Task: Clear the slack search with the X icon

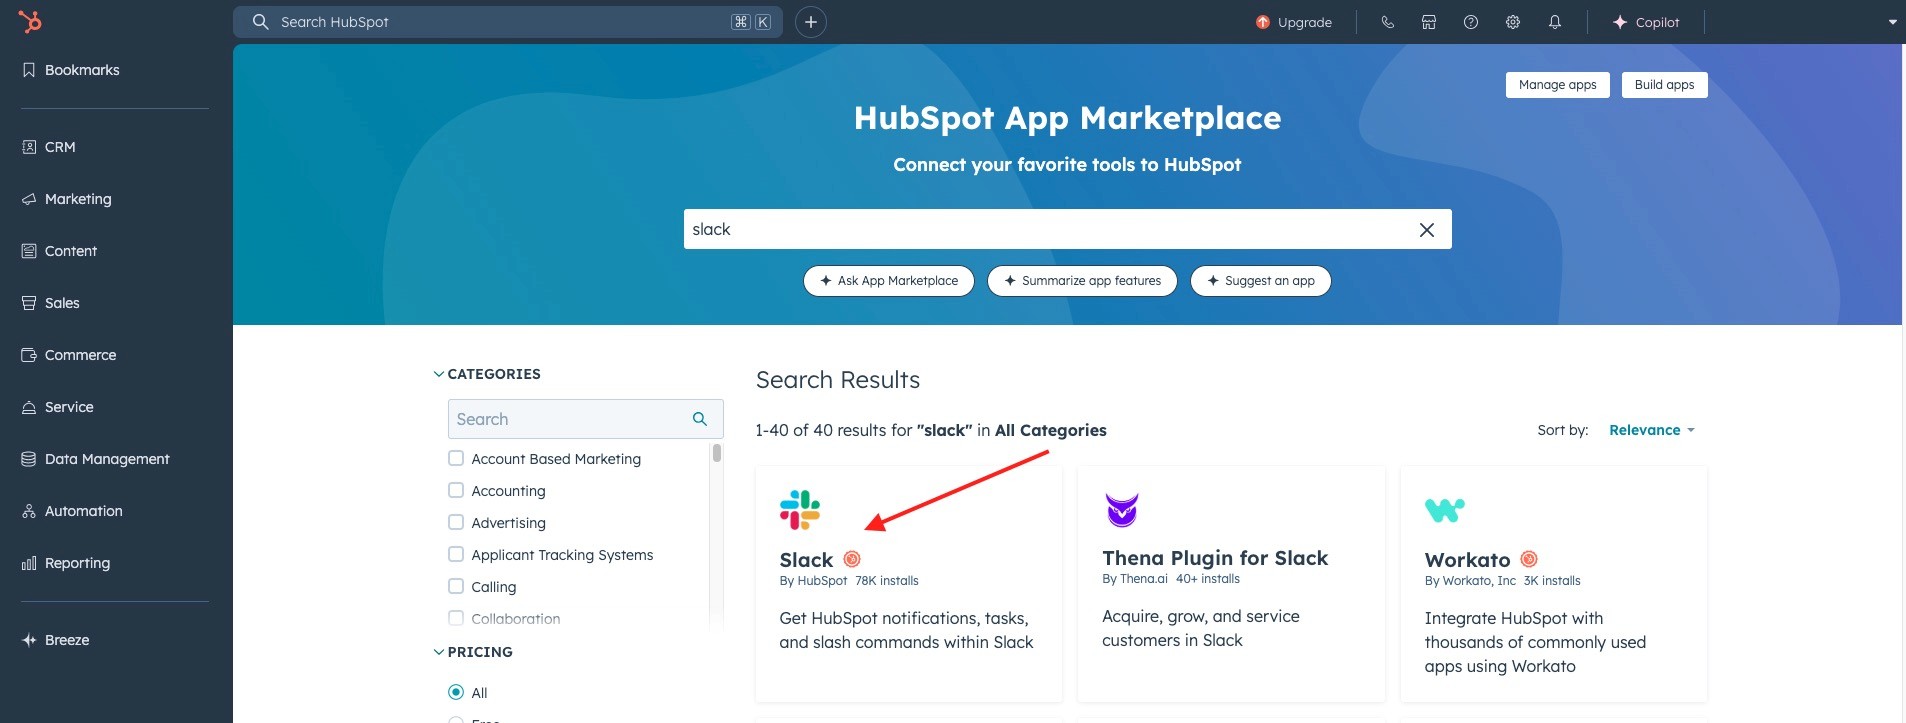Action: [x=1427, y=230]
